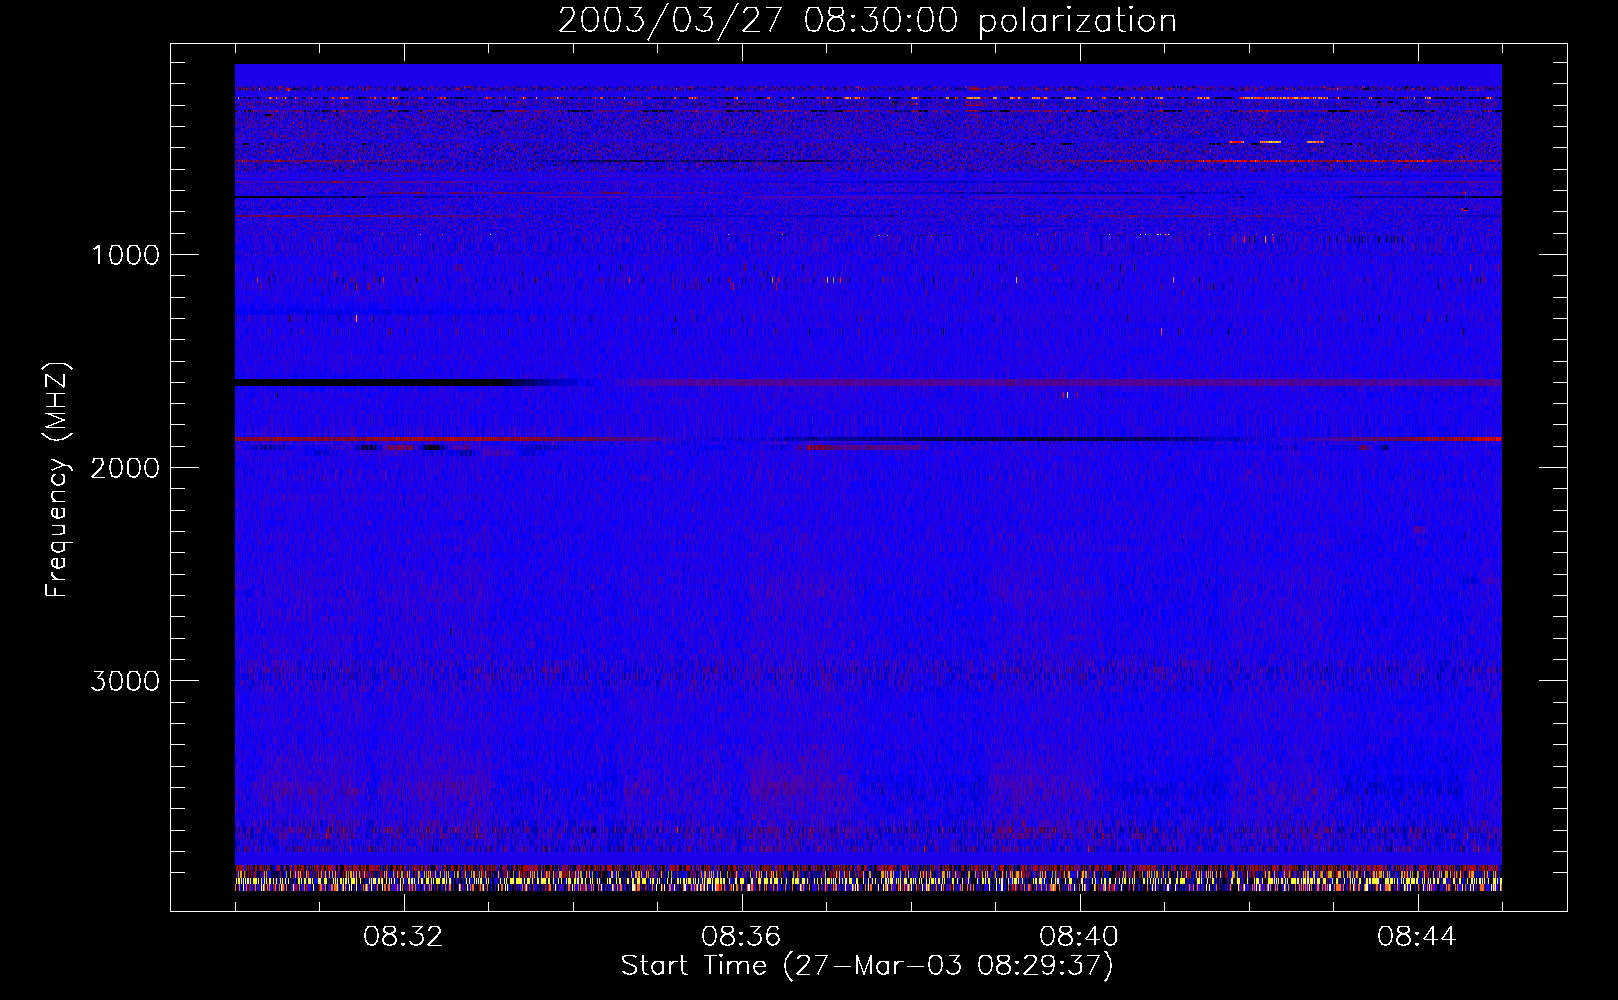Select the 2000 frequency axis label
Screen dimensions: 1618x1000
[x=125, y=468]
